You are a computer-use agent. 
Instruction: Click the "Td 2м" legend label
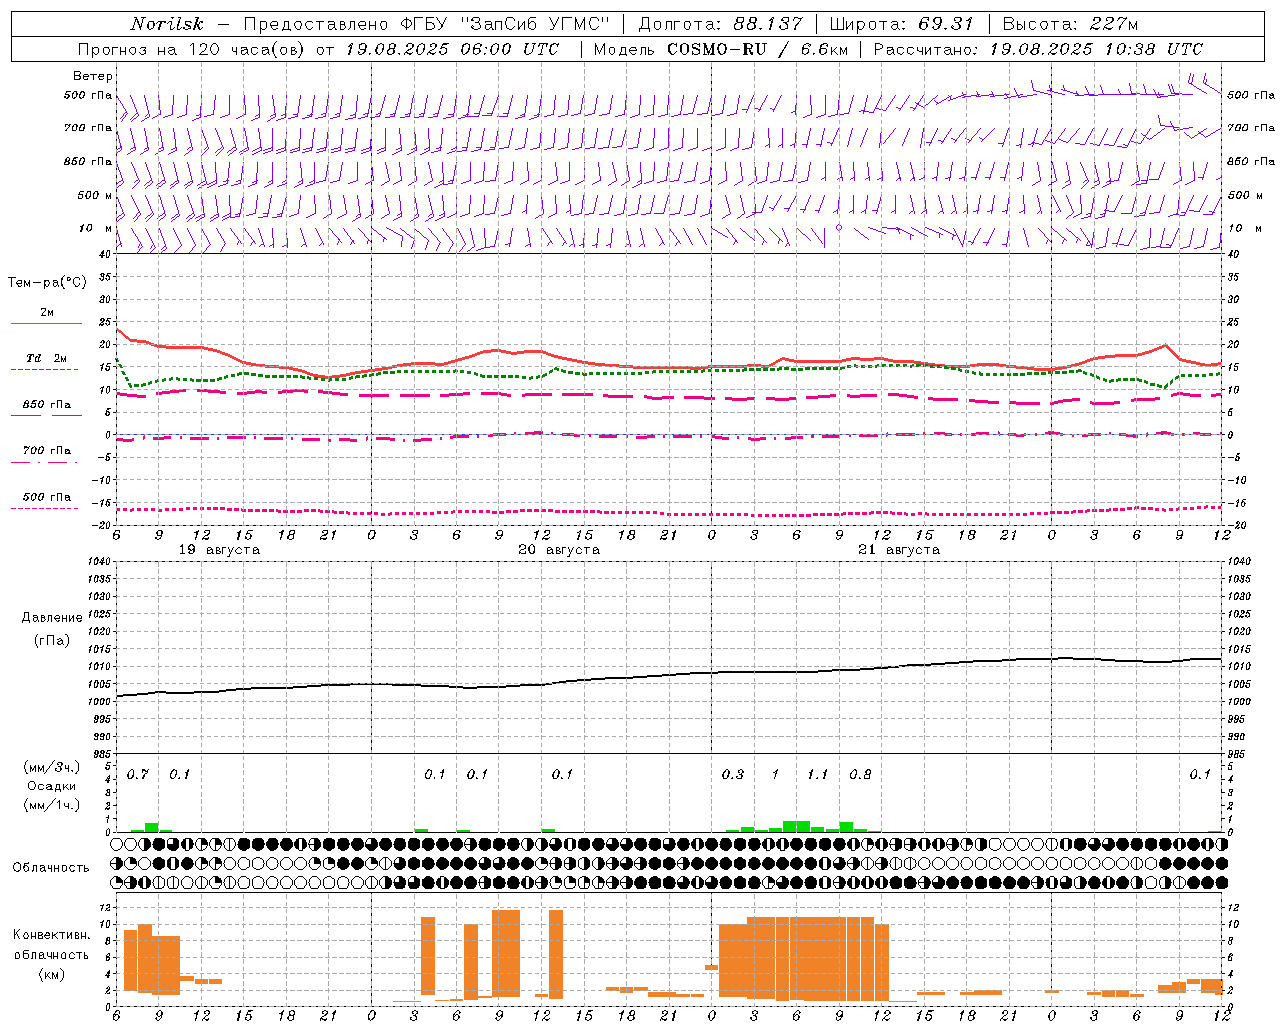[x=46, y=358]
